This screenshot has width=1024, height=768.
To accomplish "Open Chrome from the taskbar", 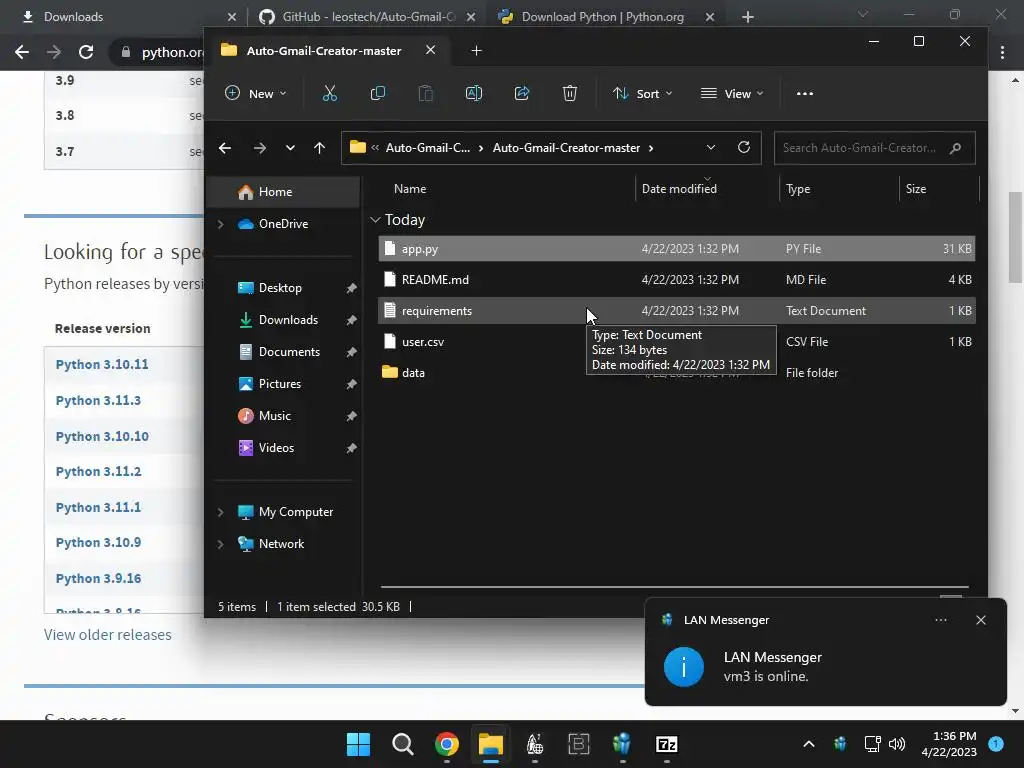I will [447, 744].
